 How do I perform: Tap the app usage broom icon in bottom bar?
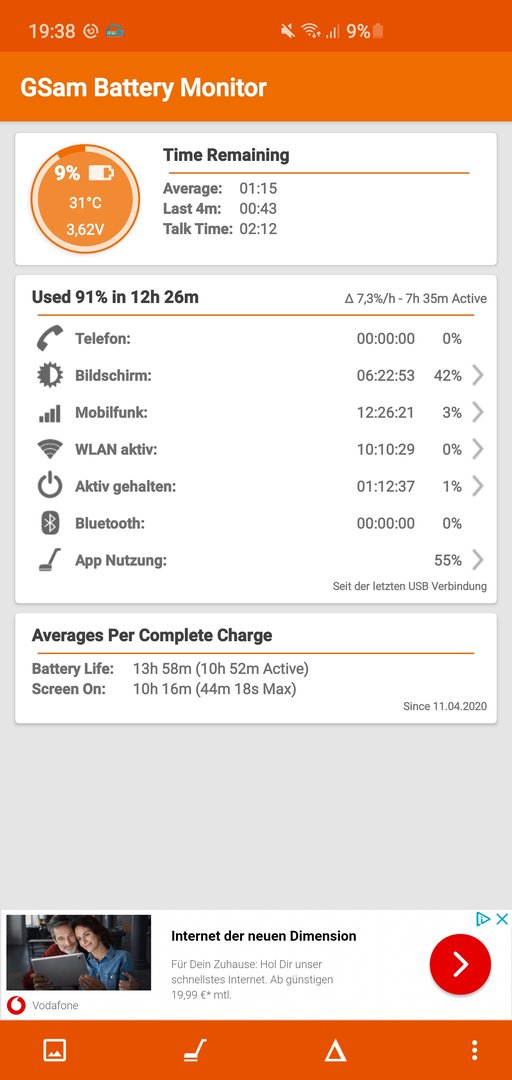[x=195, y=1050]
